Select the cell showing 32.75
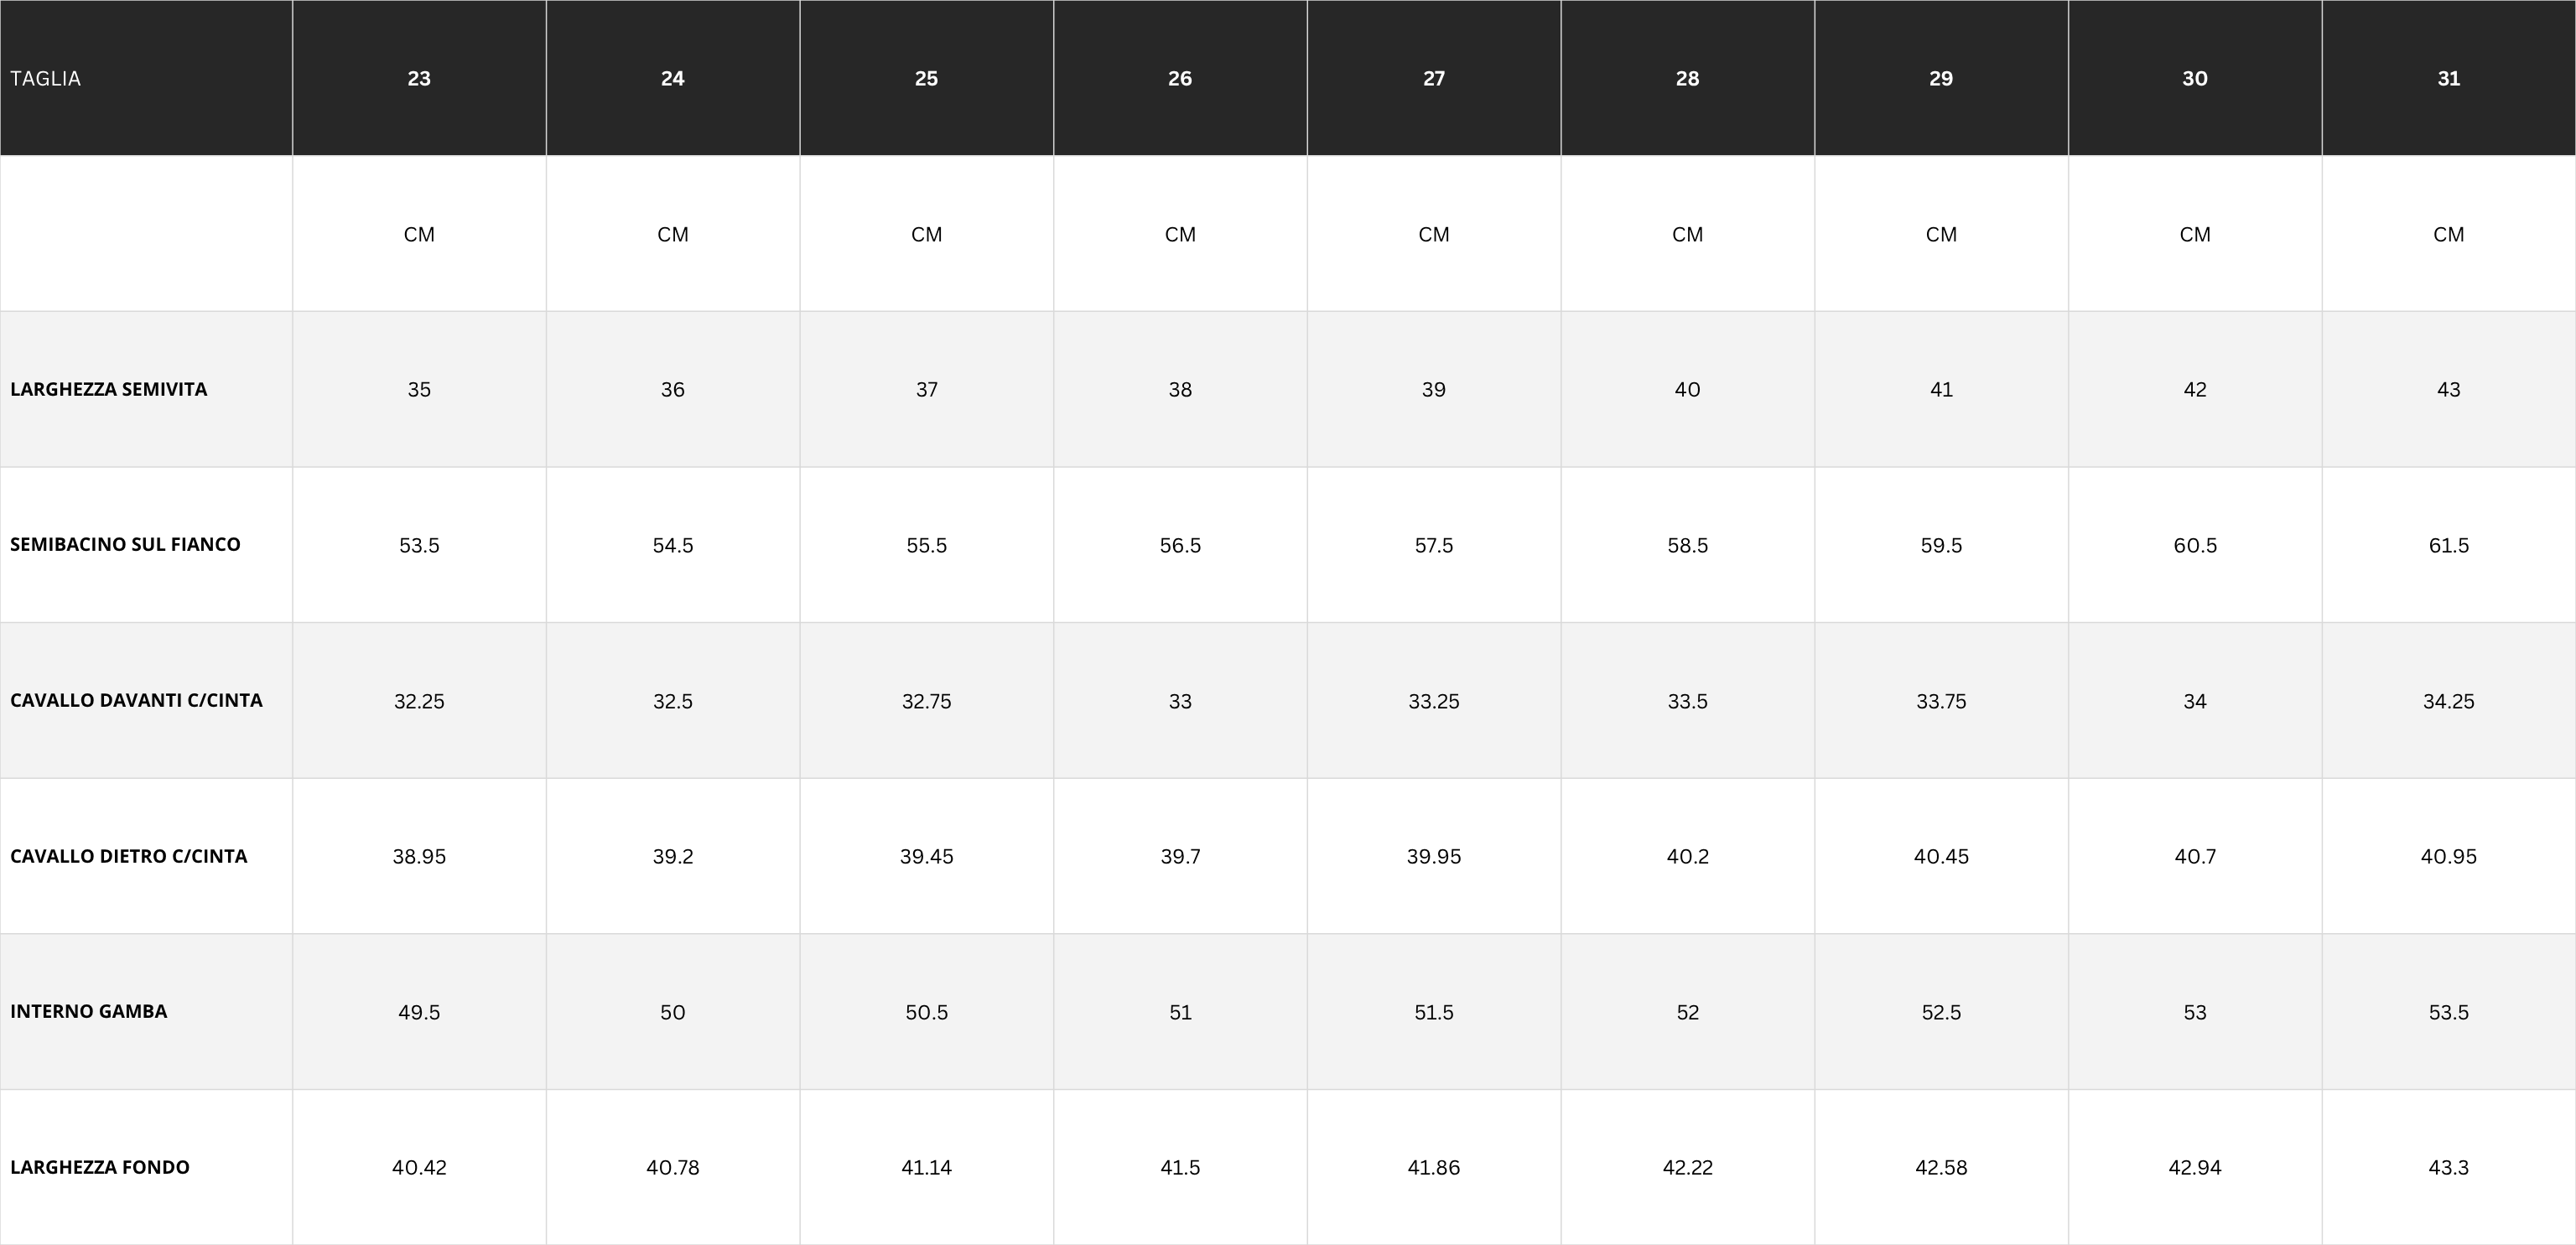2576x1245 pixels. pyautogui.click(x=927, y=701)
